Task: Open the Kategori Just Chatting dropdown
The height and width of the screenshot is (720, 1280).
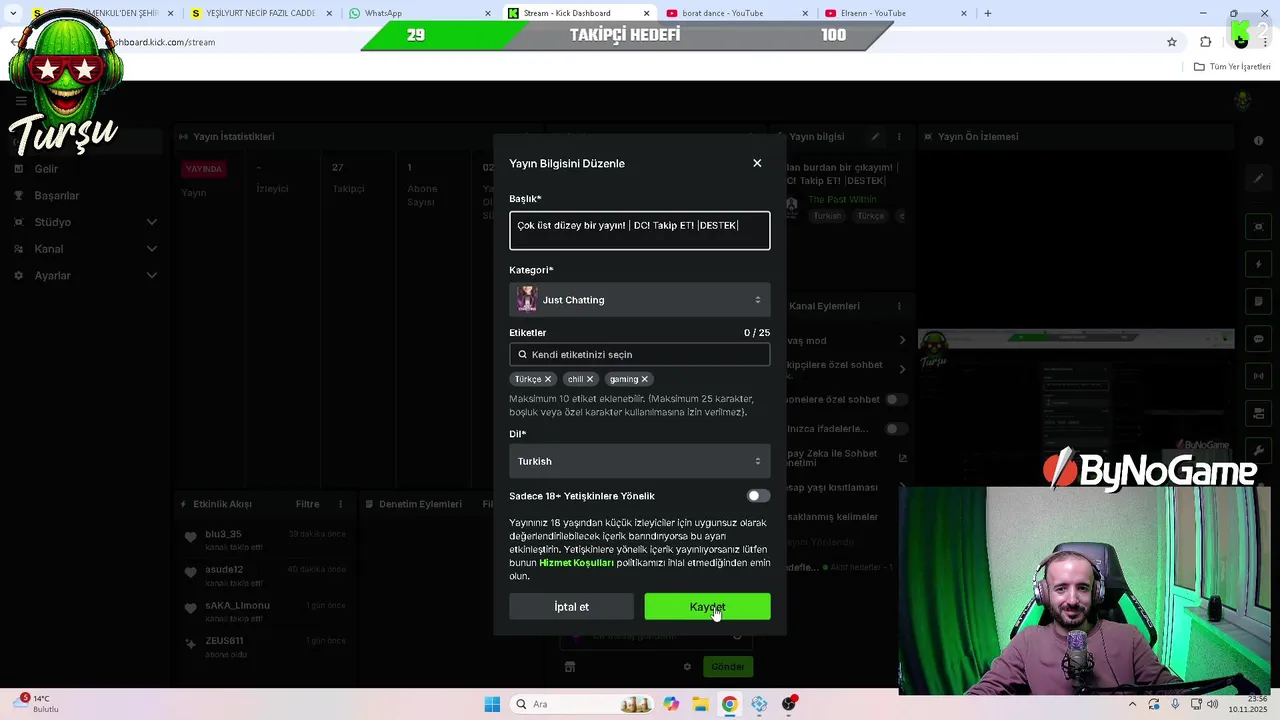Action: (640, 299)
